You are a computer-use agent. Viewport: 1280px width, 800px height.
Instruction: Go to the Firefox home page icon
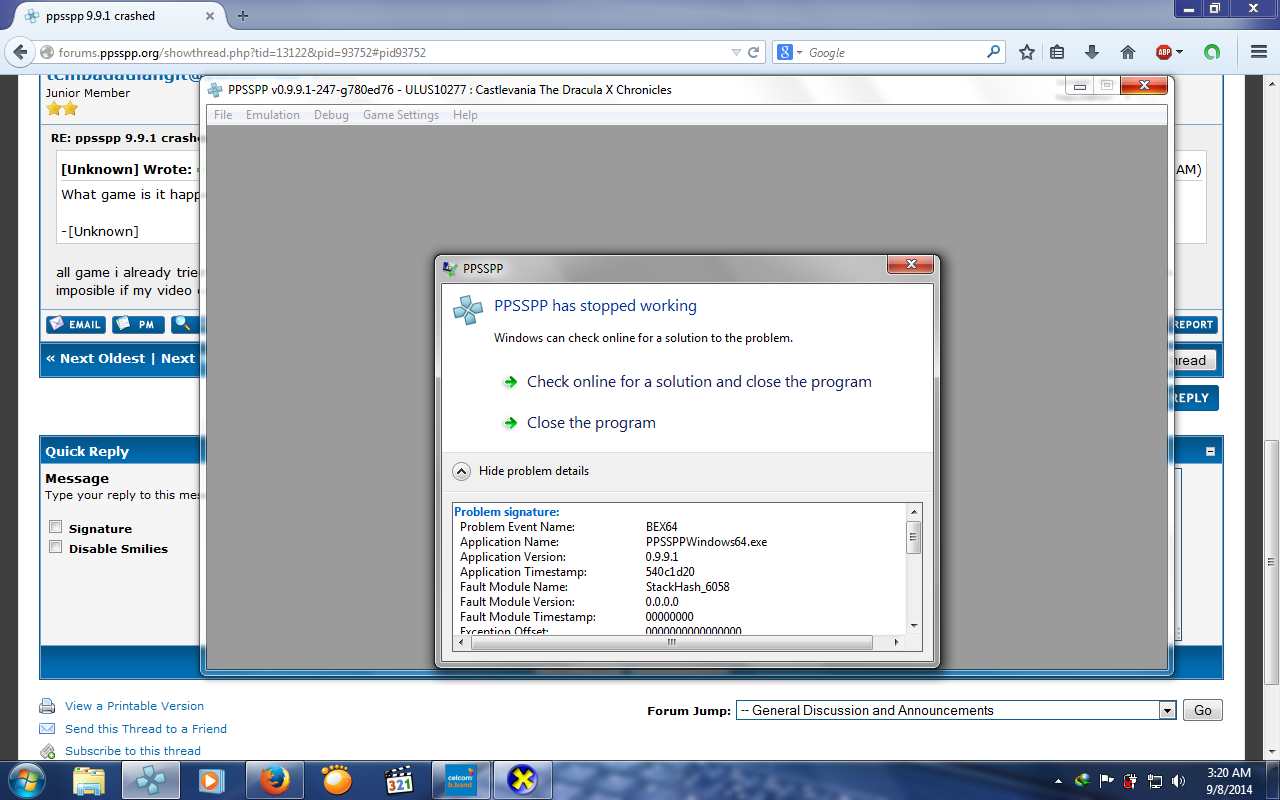1127,52
